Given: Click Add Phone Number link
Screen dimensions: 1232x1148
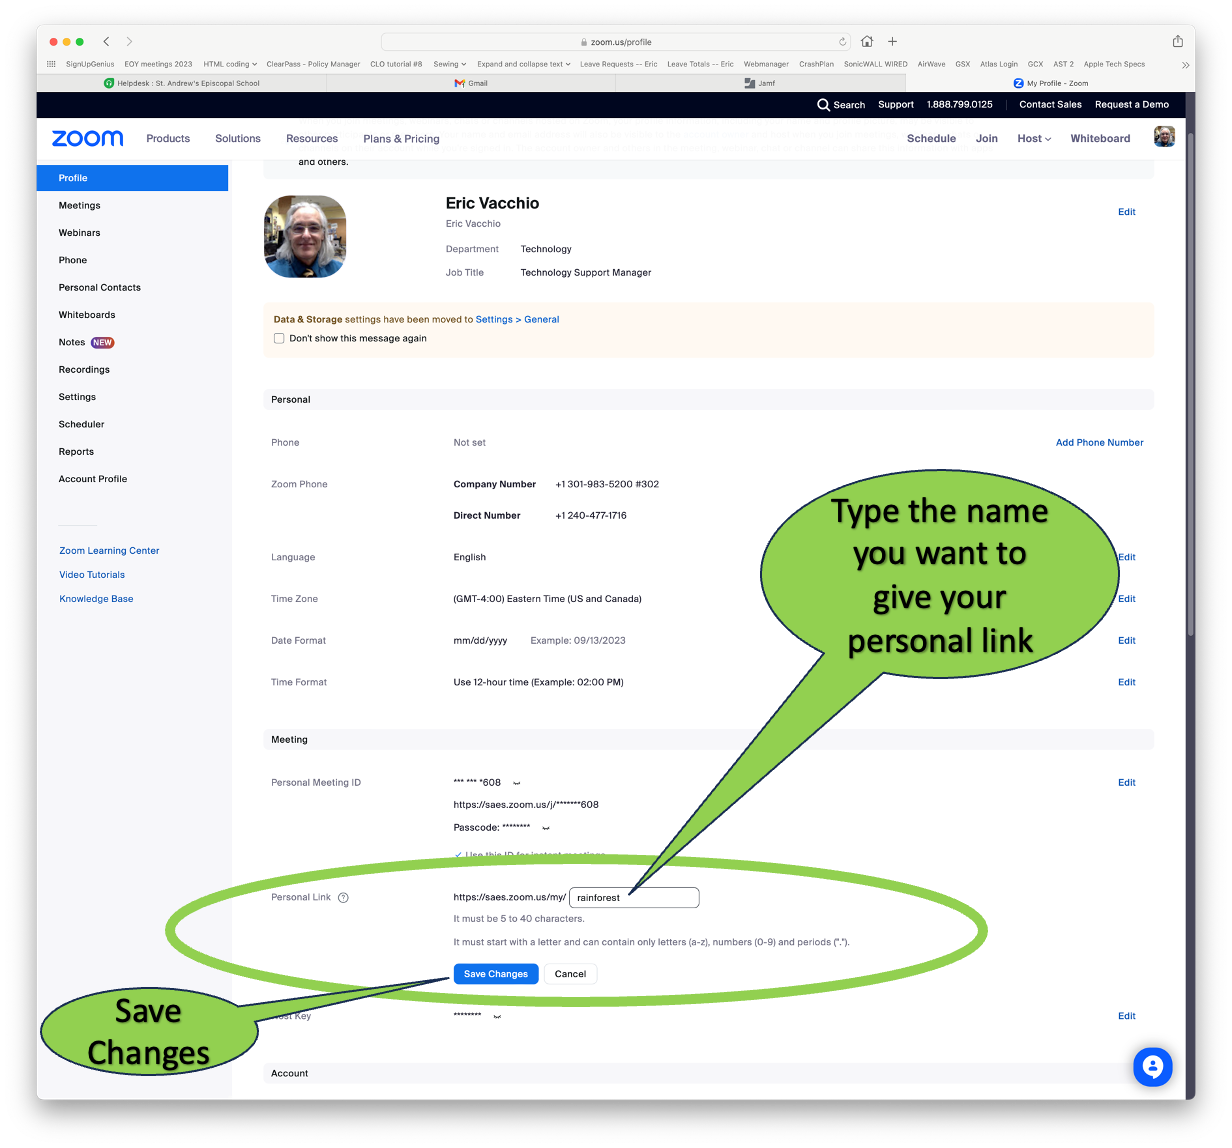Looking at the screenshot, I should click(x=1100, y=443).
